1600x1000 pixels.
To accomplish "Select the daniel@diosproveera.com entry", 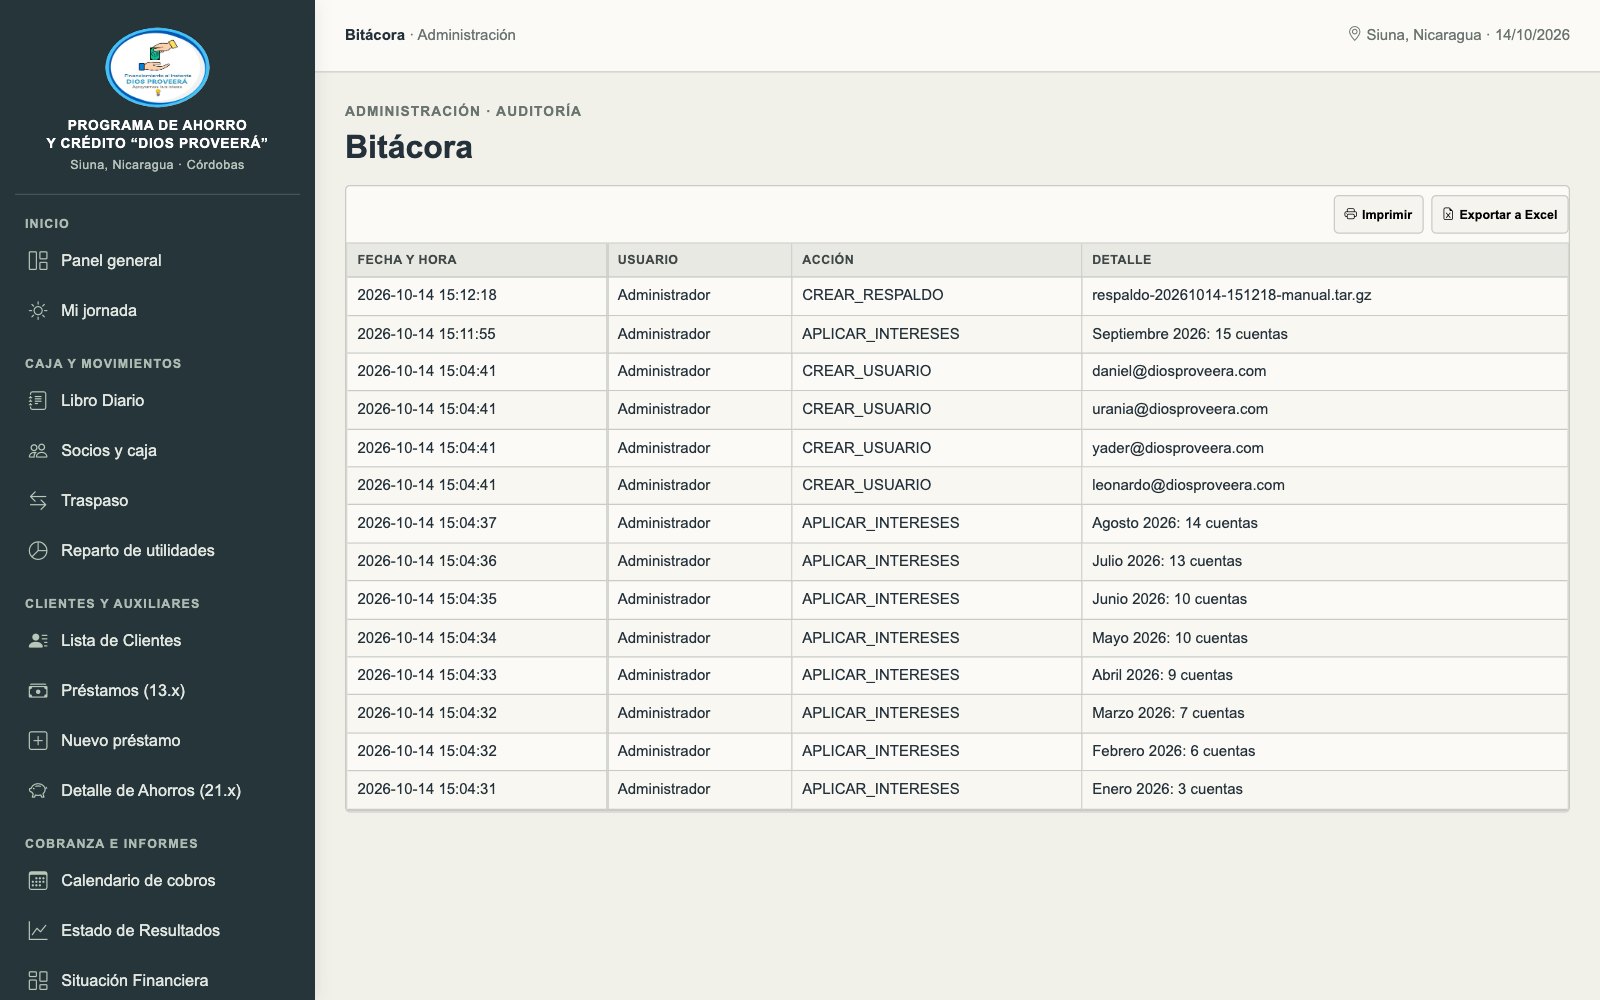I will (1324, 372).
